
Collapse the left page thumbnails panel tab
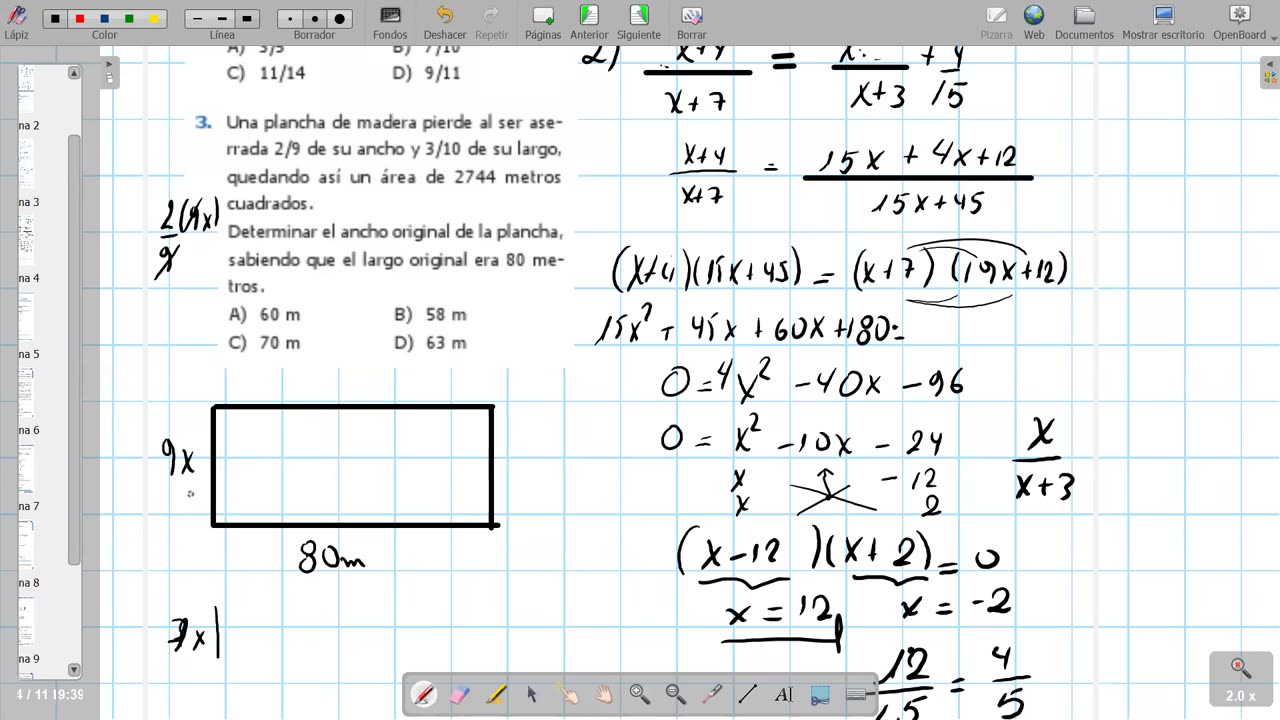click(111, 72)
